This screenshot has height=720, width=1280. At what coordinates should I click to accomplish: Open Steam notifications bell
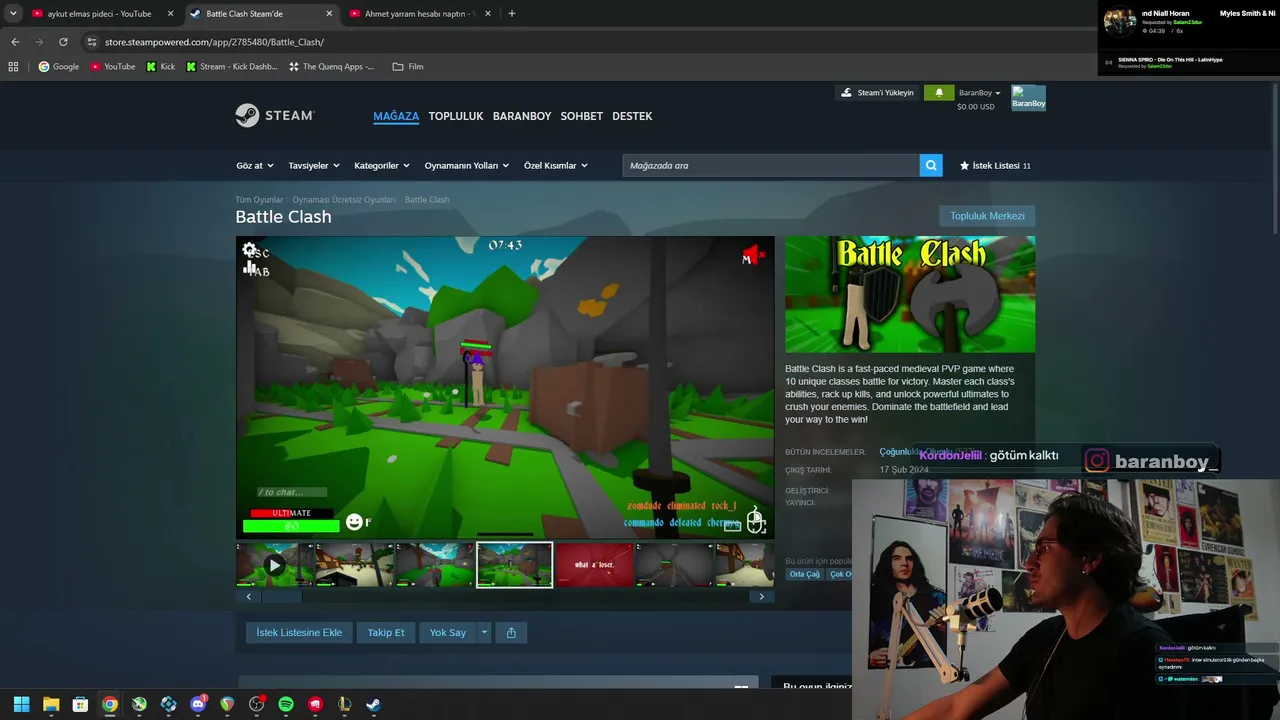[x=939, y=93]
